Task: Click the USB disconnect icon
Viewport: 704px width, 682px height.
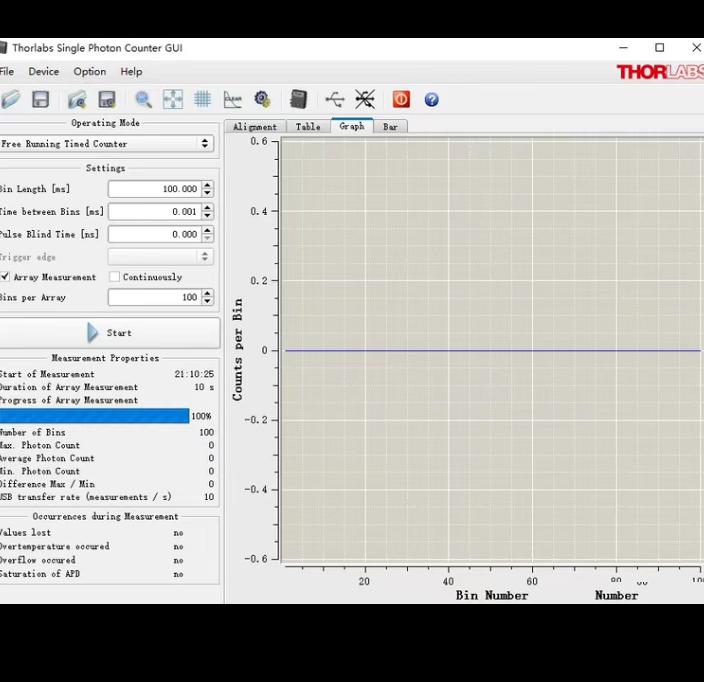Action: click(365, 99)
